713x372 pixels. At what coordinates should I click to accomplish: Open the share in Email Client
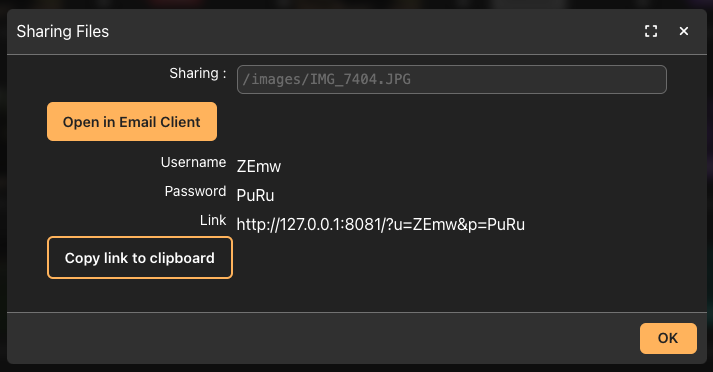point(132,121)
